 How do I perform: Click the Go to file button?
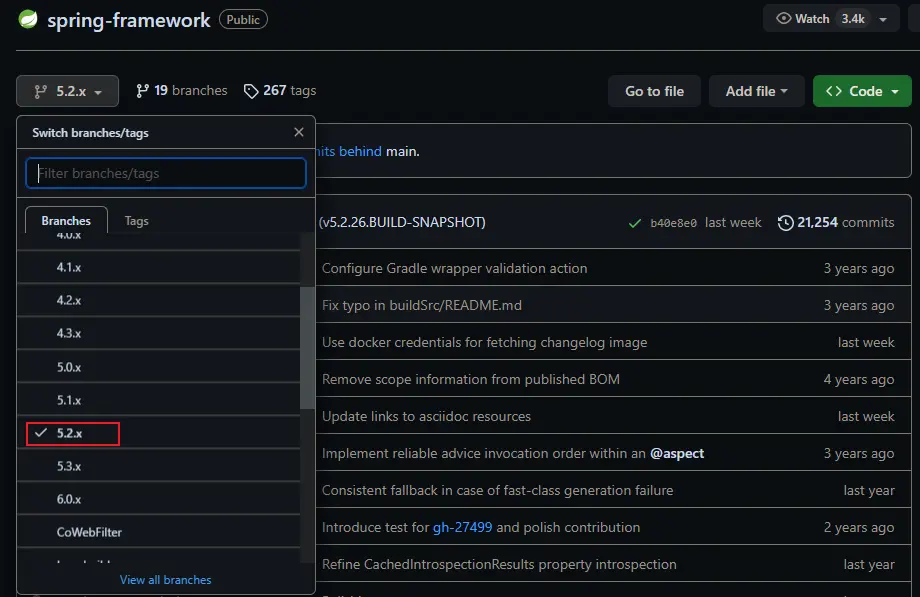[654, 91]
